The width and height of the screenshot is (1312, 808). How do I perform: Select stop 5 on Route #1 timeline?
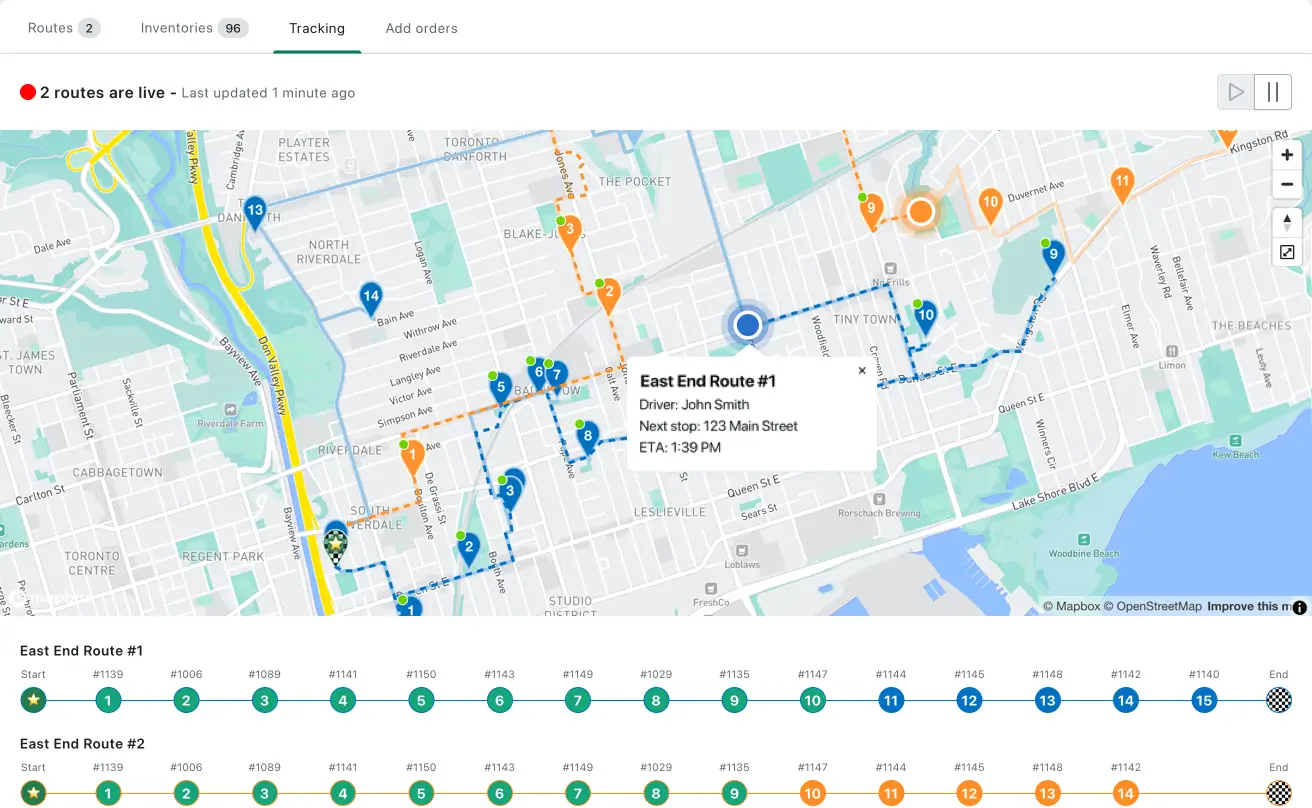(x=421, y=700)
